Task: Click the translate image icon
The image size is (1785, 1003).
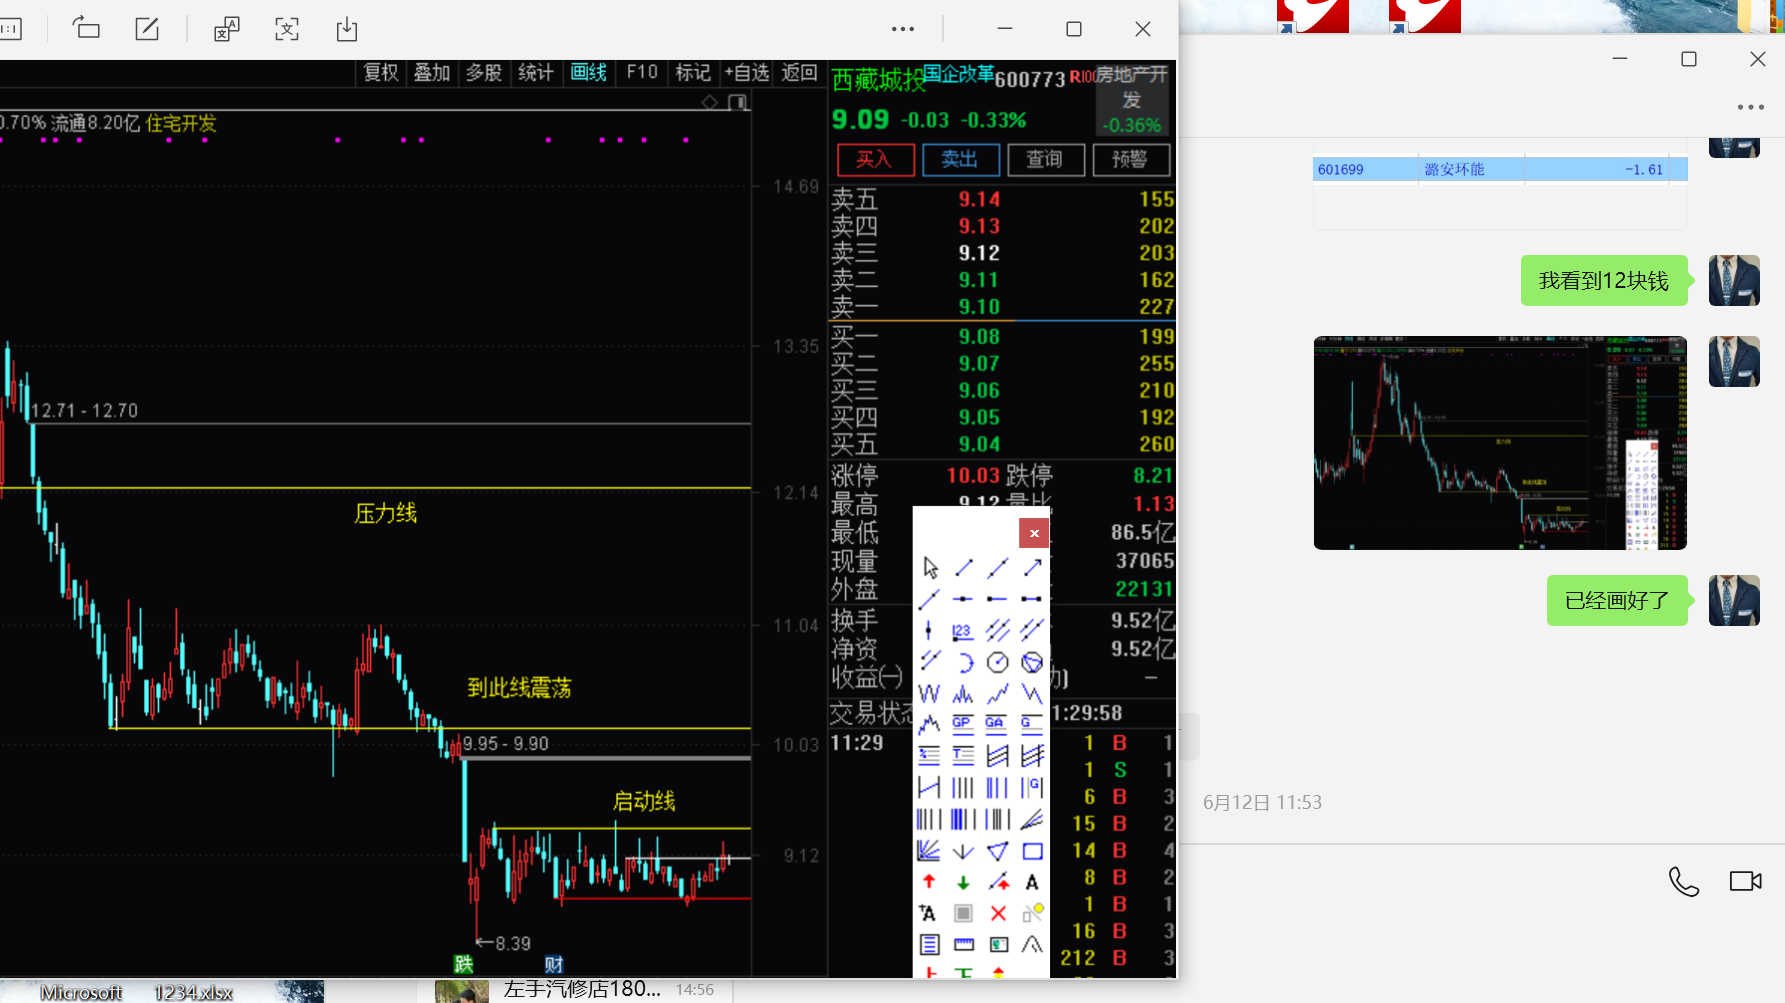Action: coord(227,29)
